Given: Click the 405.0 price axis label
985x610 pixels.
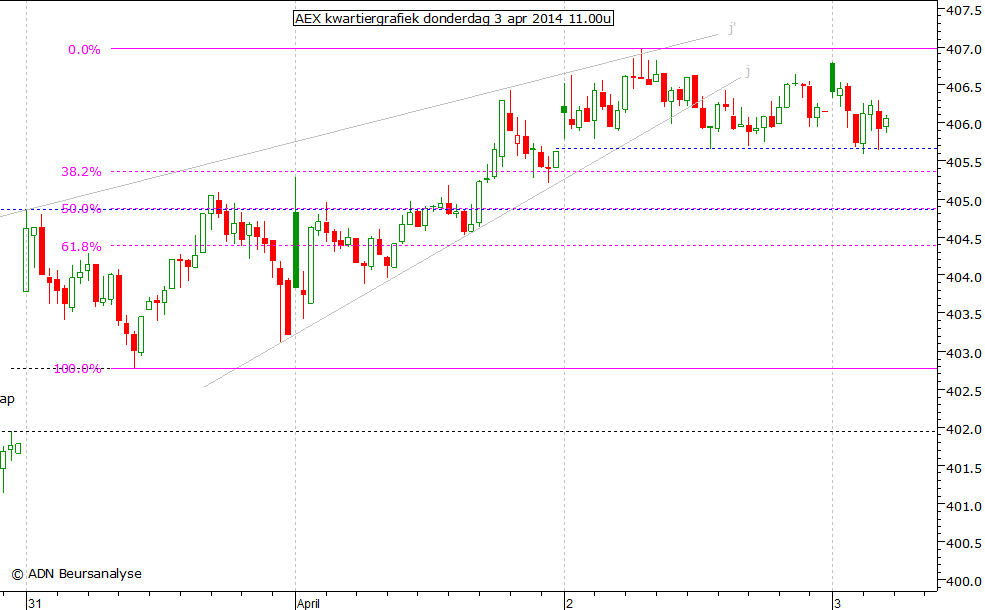Looking at the screenshot, I should pos(964,202).
